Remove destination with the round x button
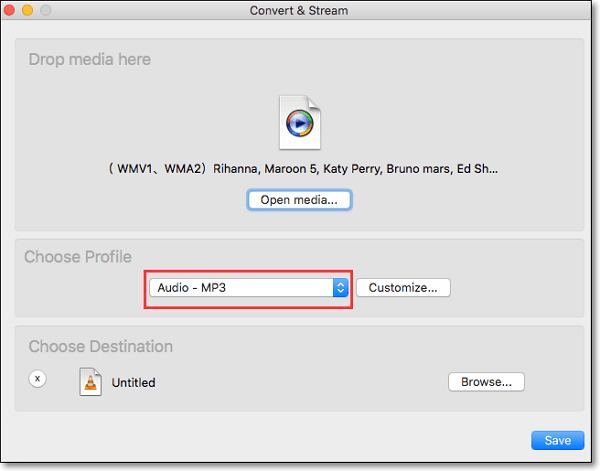 pyautogui.click(x=37, y=380)
